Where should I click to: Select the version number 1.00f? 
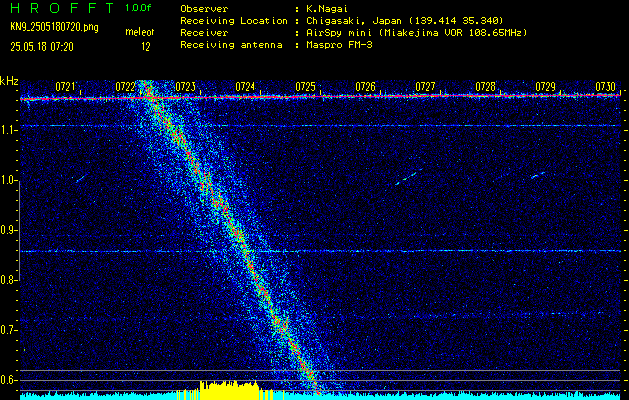pos(138,8)
